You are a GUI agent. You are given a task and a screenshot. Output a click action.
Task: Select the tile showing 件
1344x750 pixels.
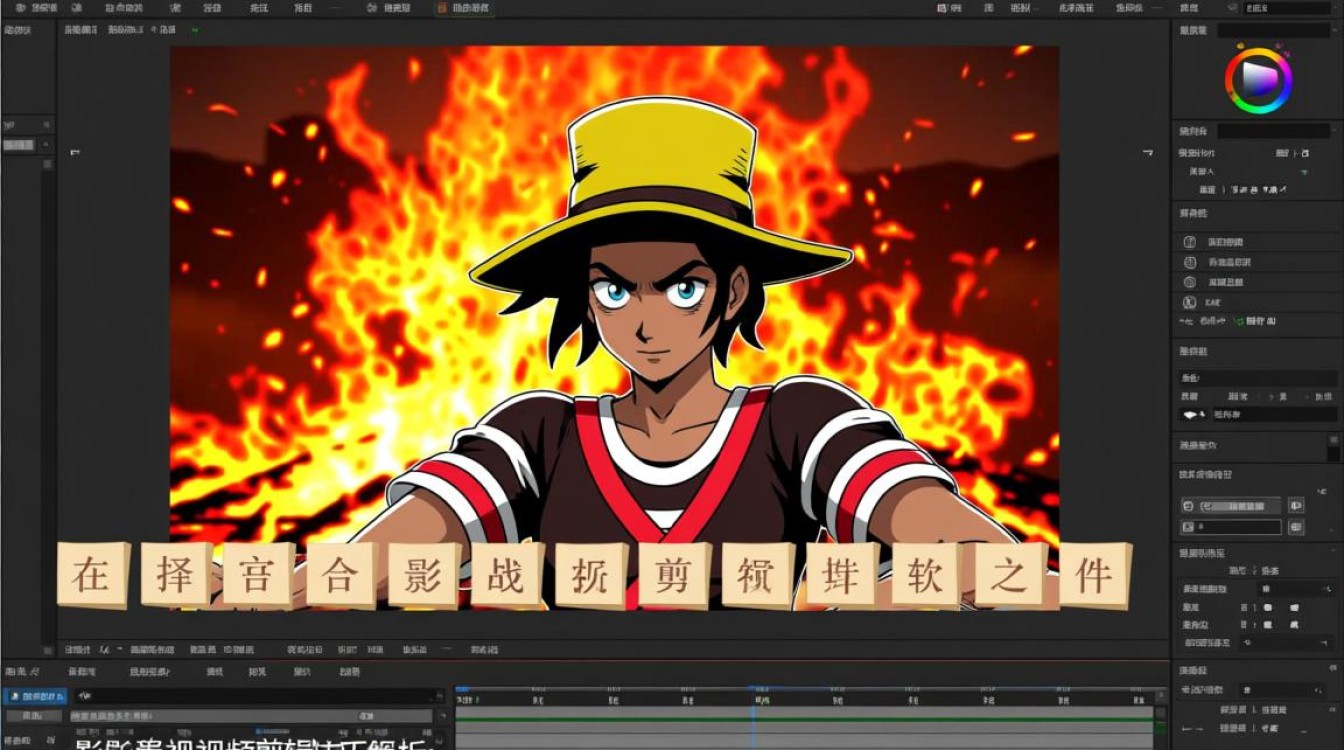tap(1094, 575)
